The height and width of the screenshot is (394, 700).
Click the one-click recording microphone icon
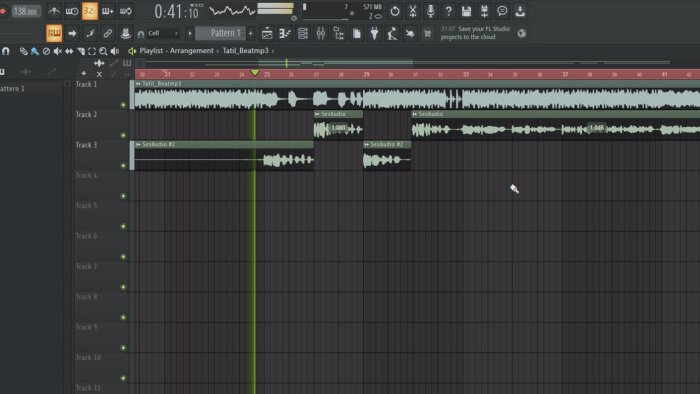tap(431, 11)
